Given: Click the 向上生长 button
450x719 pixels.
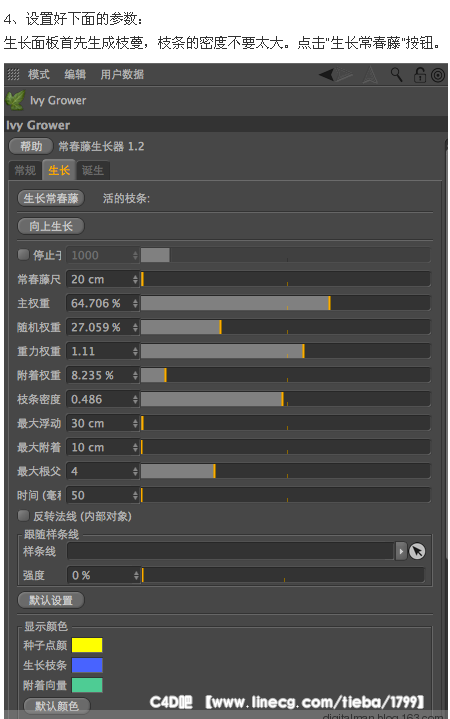Looking at the screenshot, I should click(51, 226).
